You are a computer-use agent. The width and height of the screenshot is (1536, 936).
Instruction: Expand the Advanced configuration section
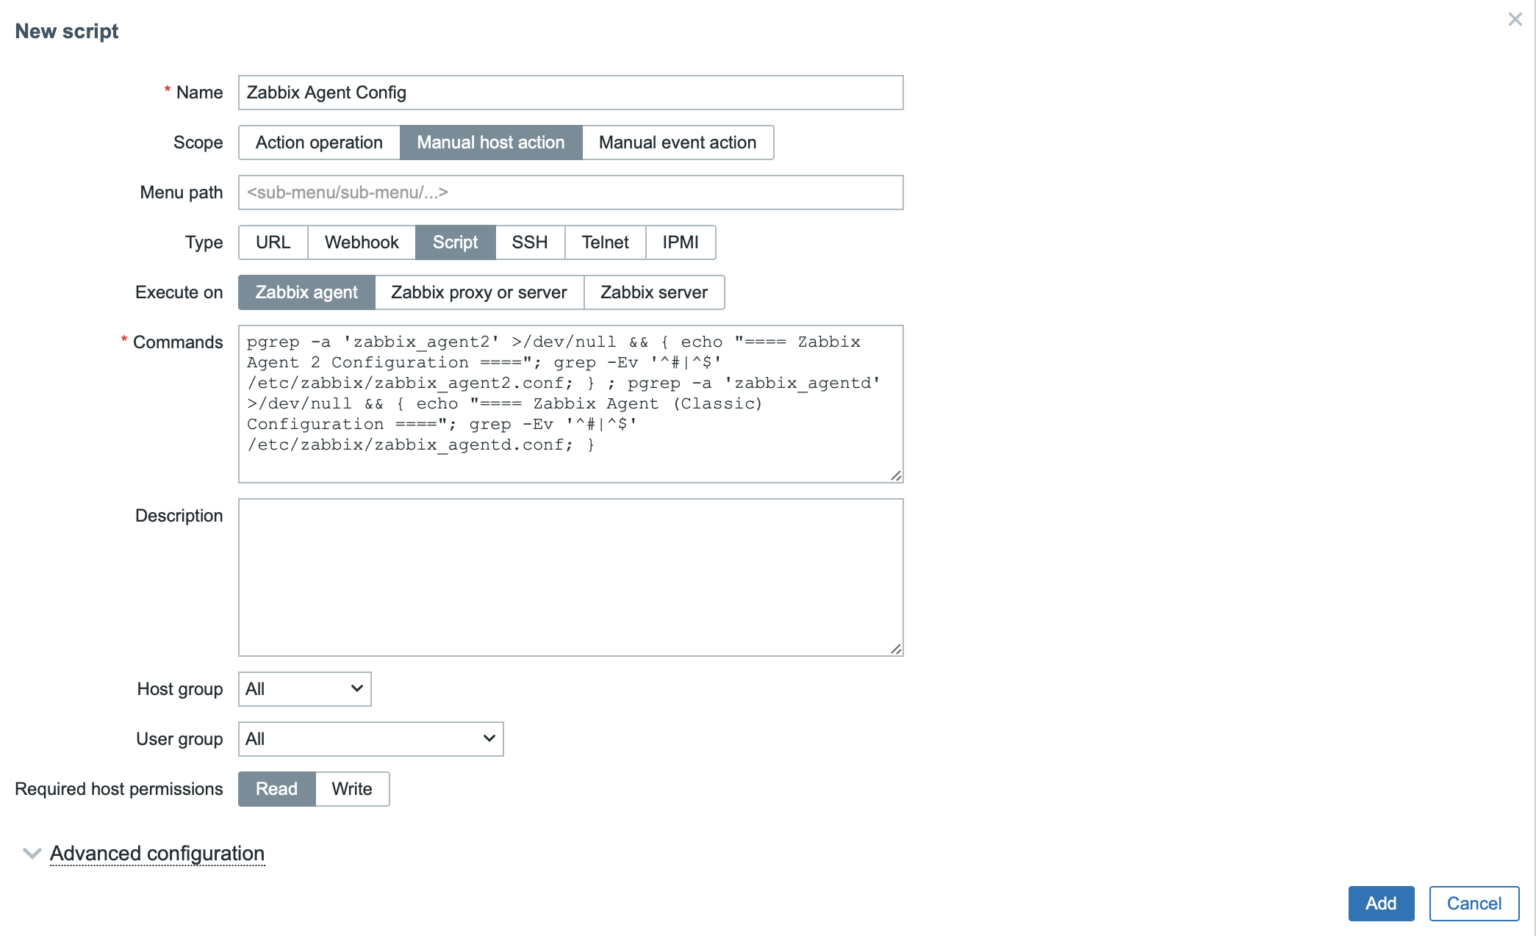point(156,853)
